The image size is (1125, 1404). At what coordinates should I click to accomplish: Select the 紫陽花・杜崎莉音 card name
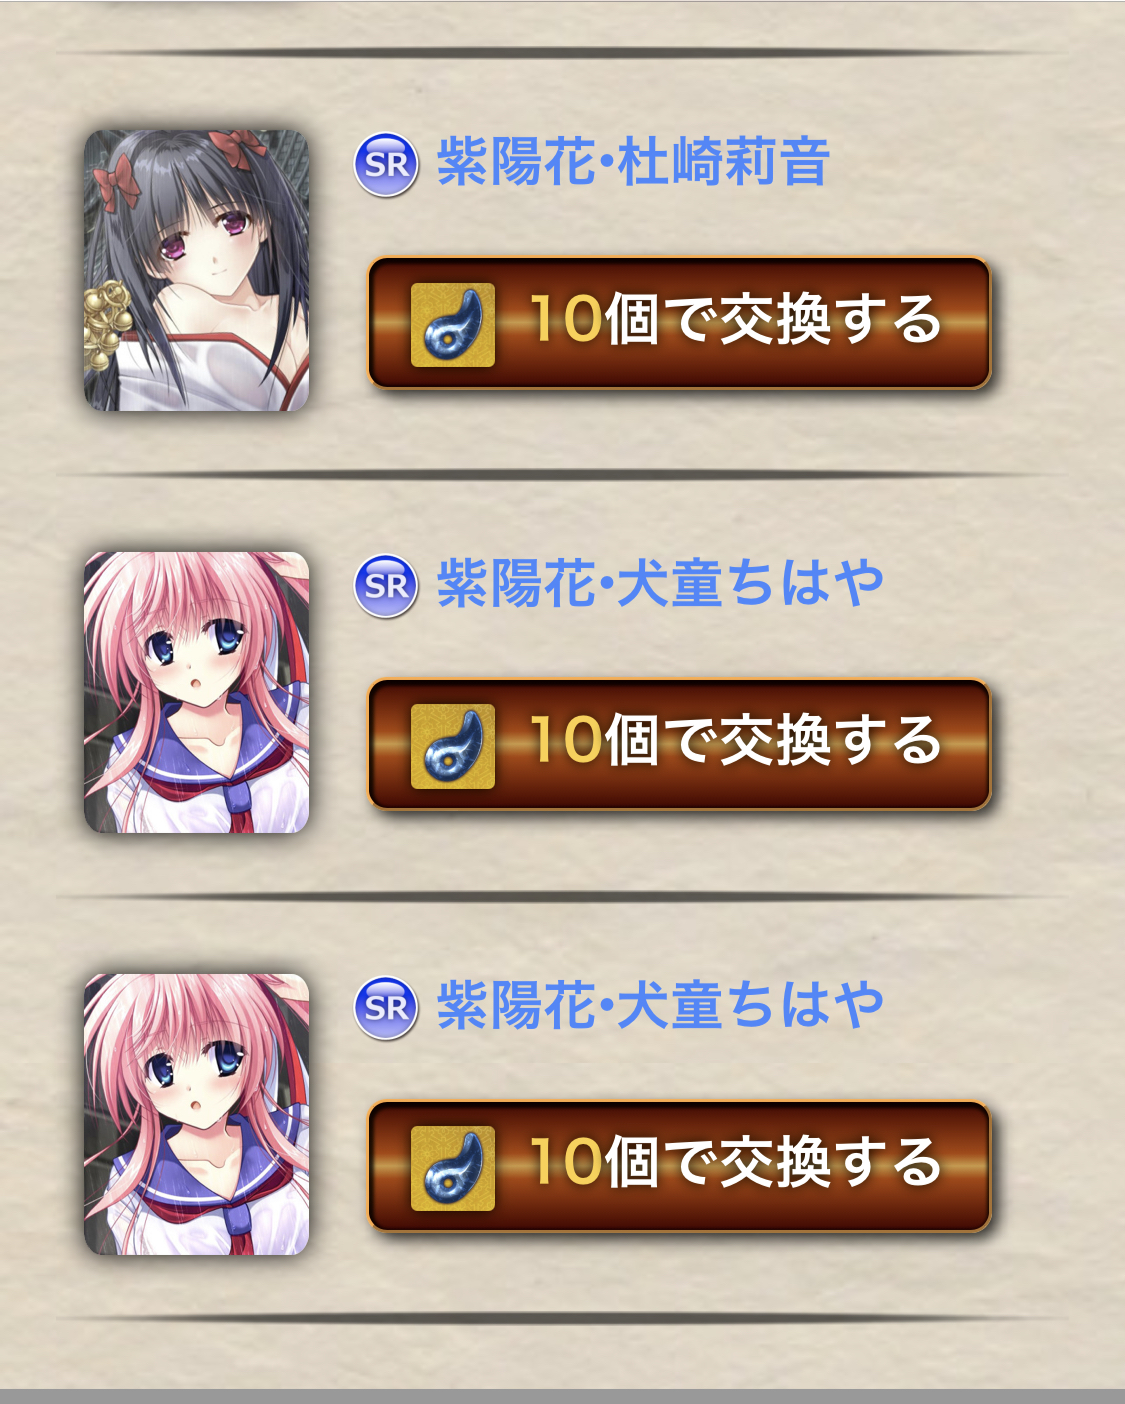[634, 162]
